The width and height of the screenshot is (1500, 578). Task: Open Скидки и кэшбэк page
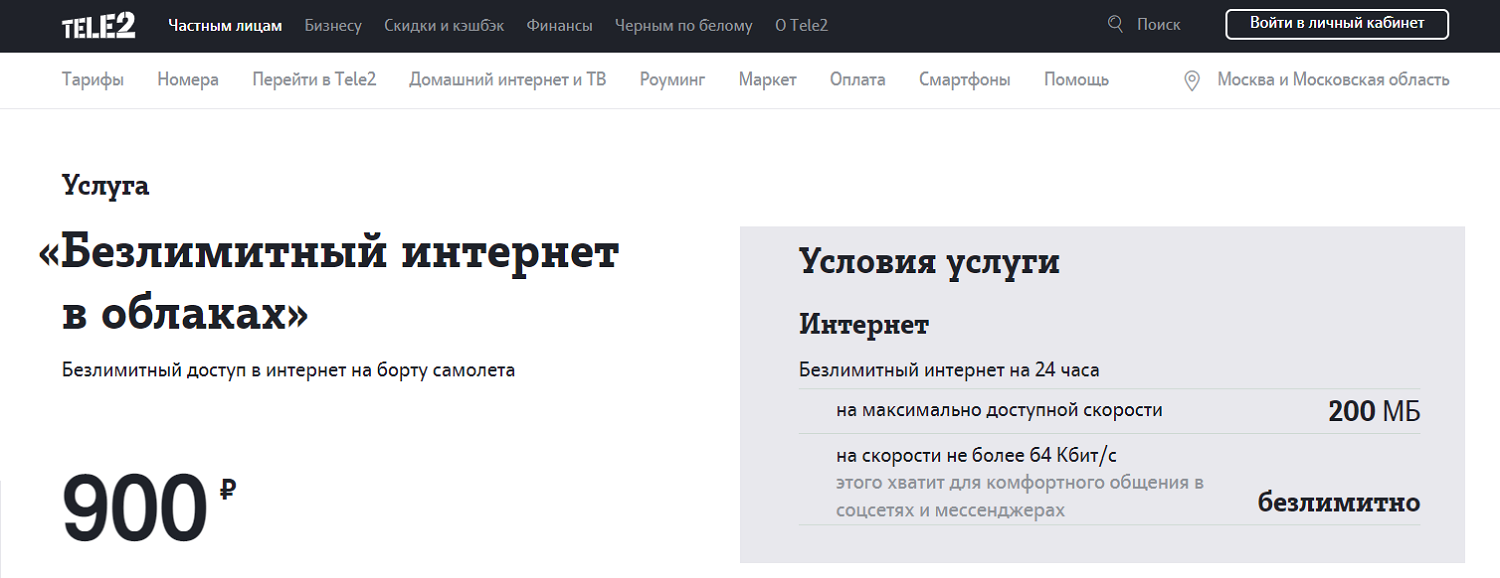[444, 25]
